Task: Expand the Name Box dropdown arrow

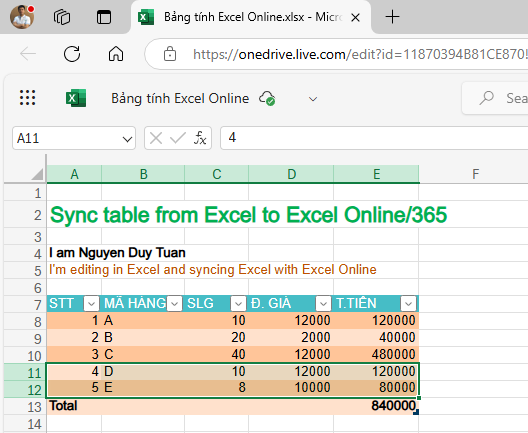Action: 127,139
